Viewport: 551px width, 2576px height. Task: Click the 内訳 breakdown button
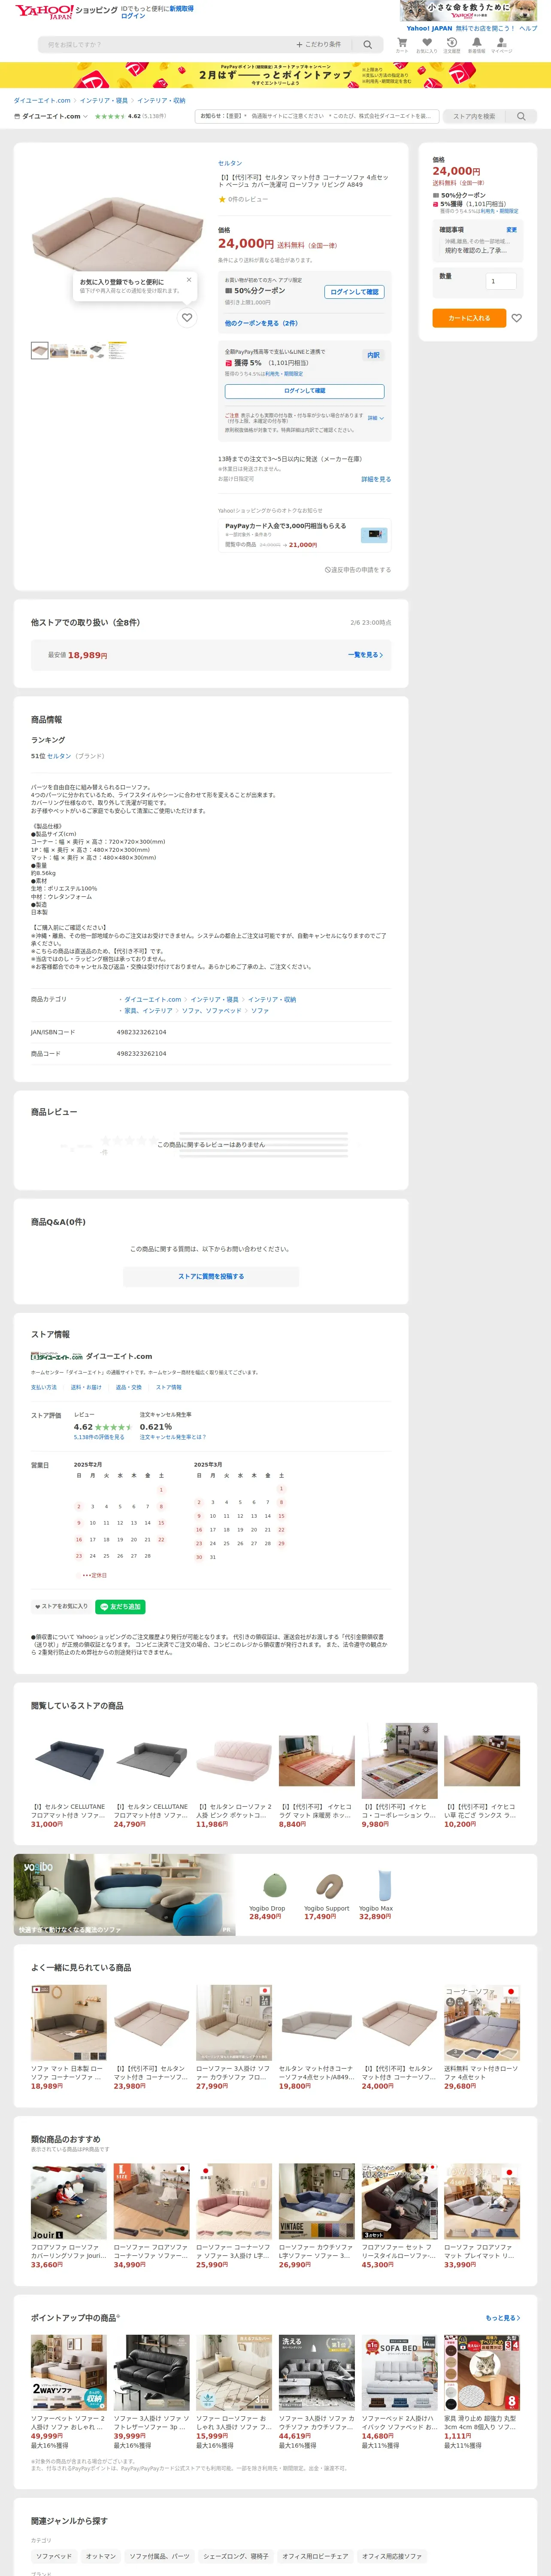coord(373,355)
